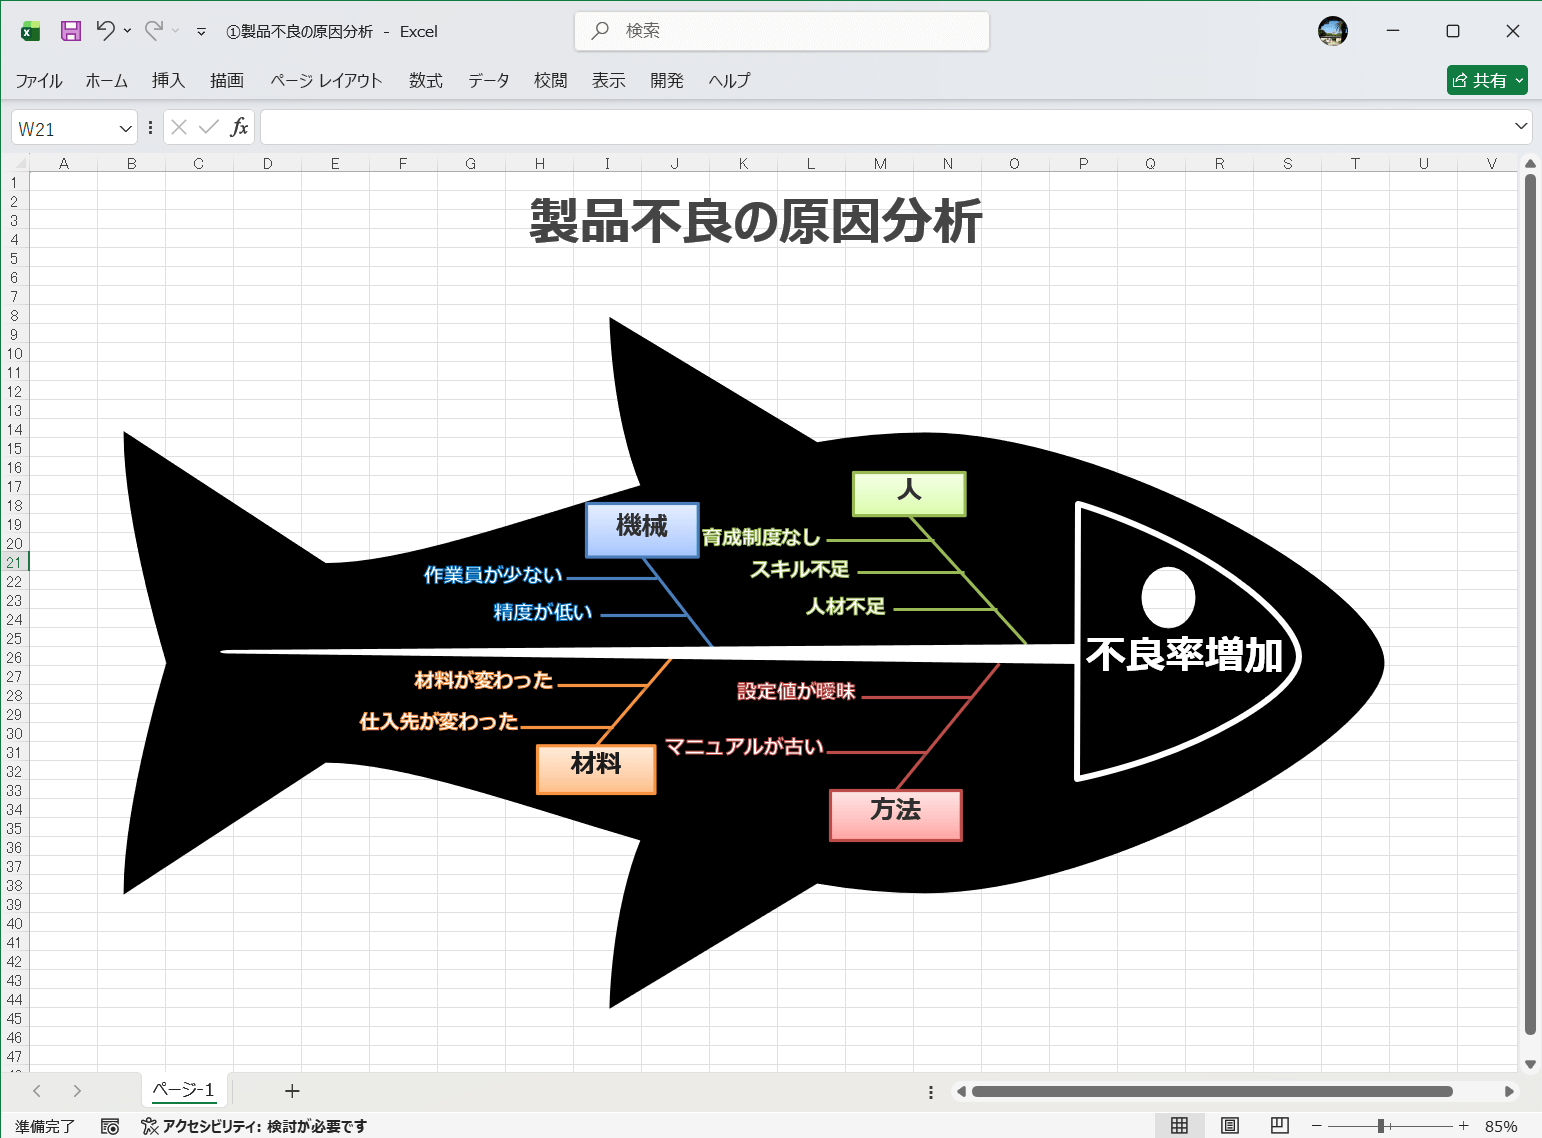Click the macro recording icon in status bar
This screenshot has height=1138, width=1542.
[x=110, y=1125]
